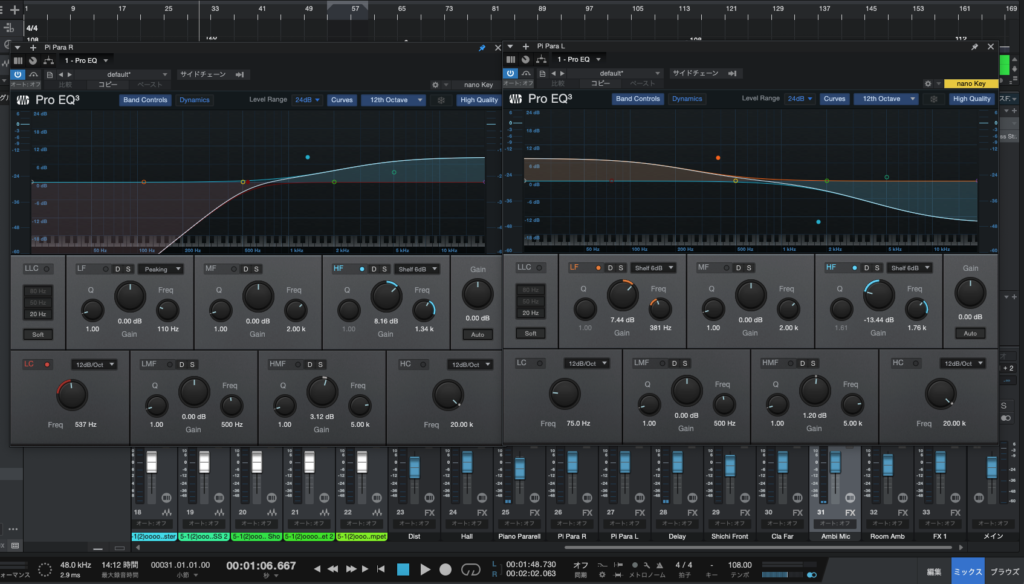Viewport: 1024px width, 584px height.
Task: Switch to Band Controls in right EQ
Action: (x=637, y=99)
